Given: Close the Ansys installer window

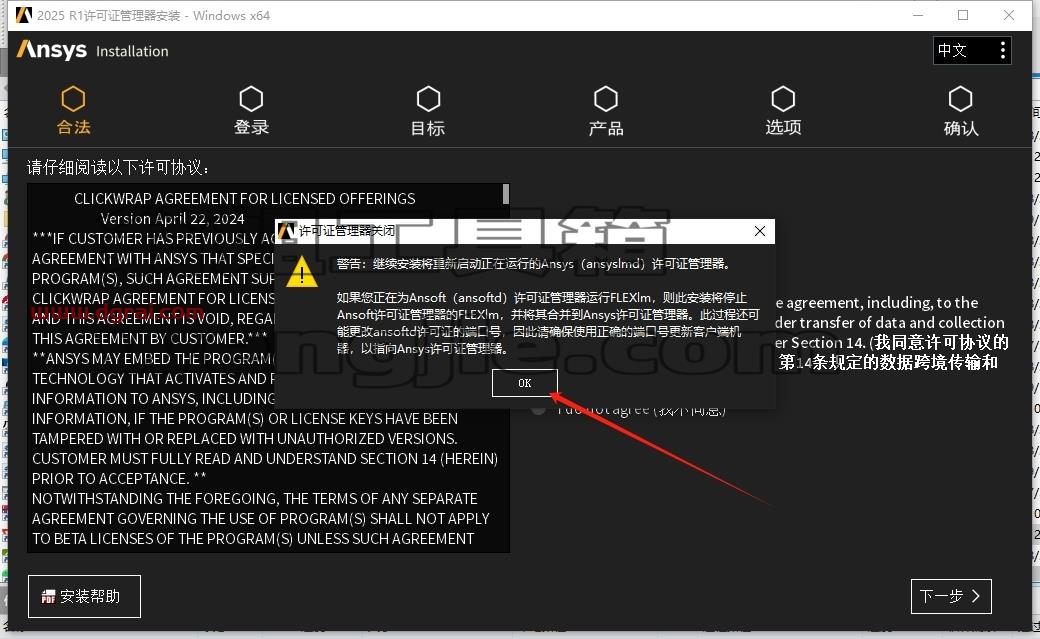Looking at the screenshot, I should tap(1009, 15).
